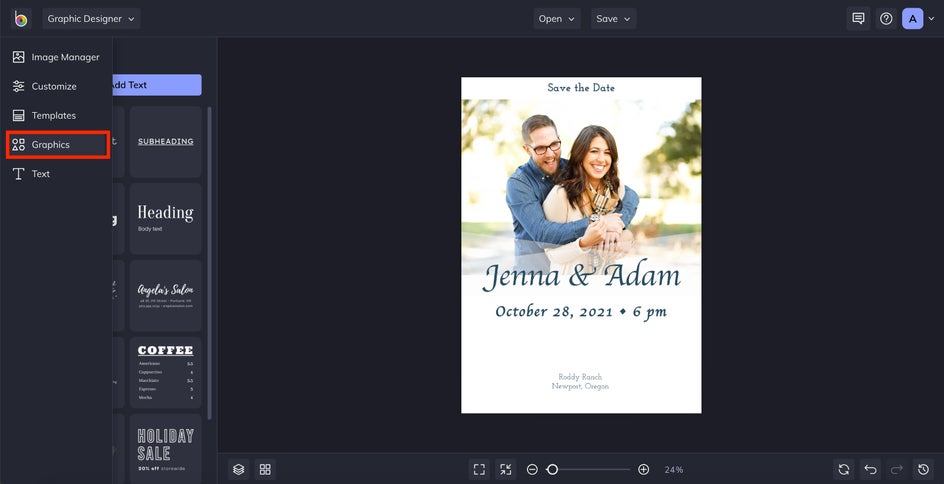
Task: Open the comments feedback icon
Action: pos(858,18)
